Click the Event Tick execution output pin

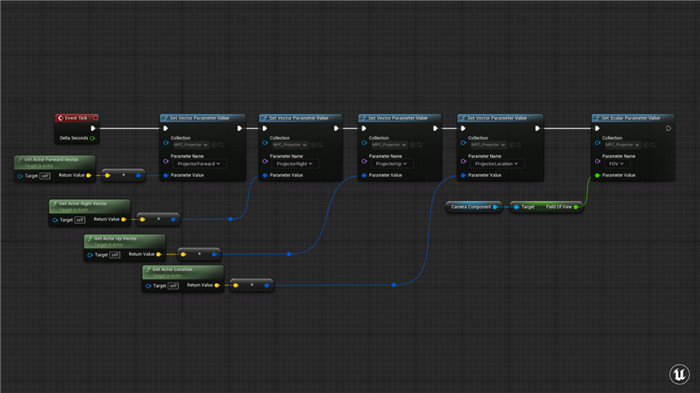[93, 128]
